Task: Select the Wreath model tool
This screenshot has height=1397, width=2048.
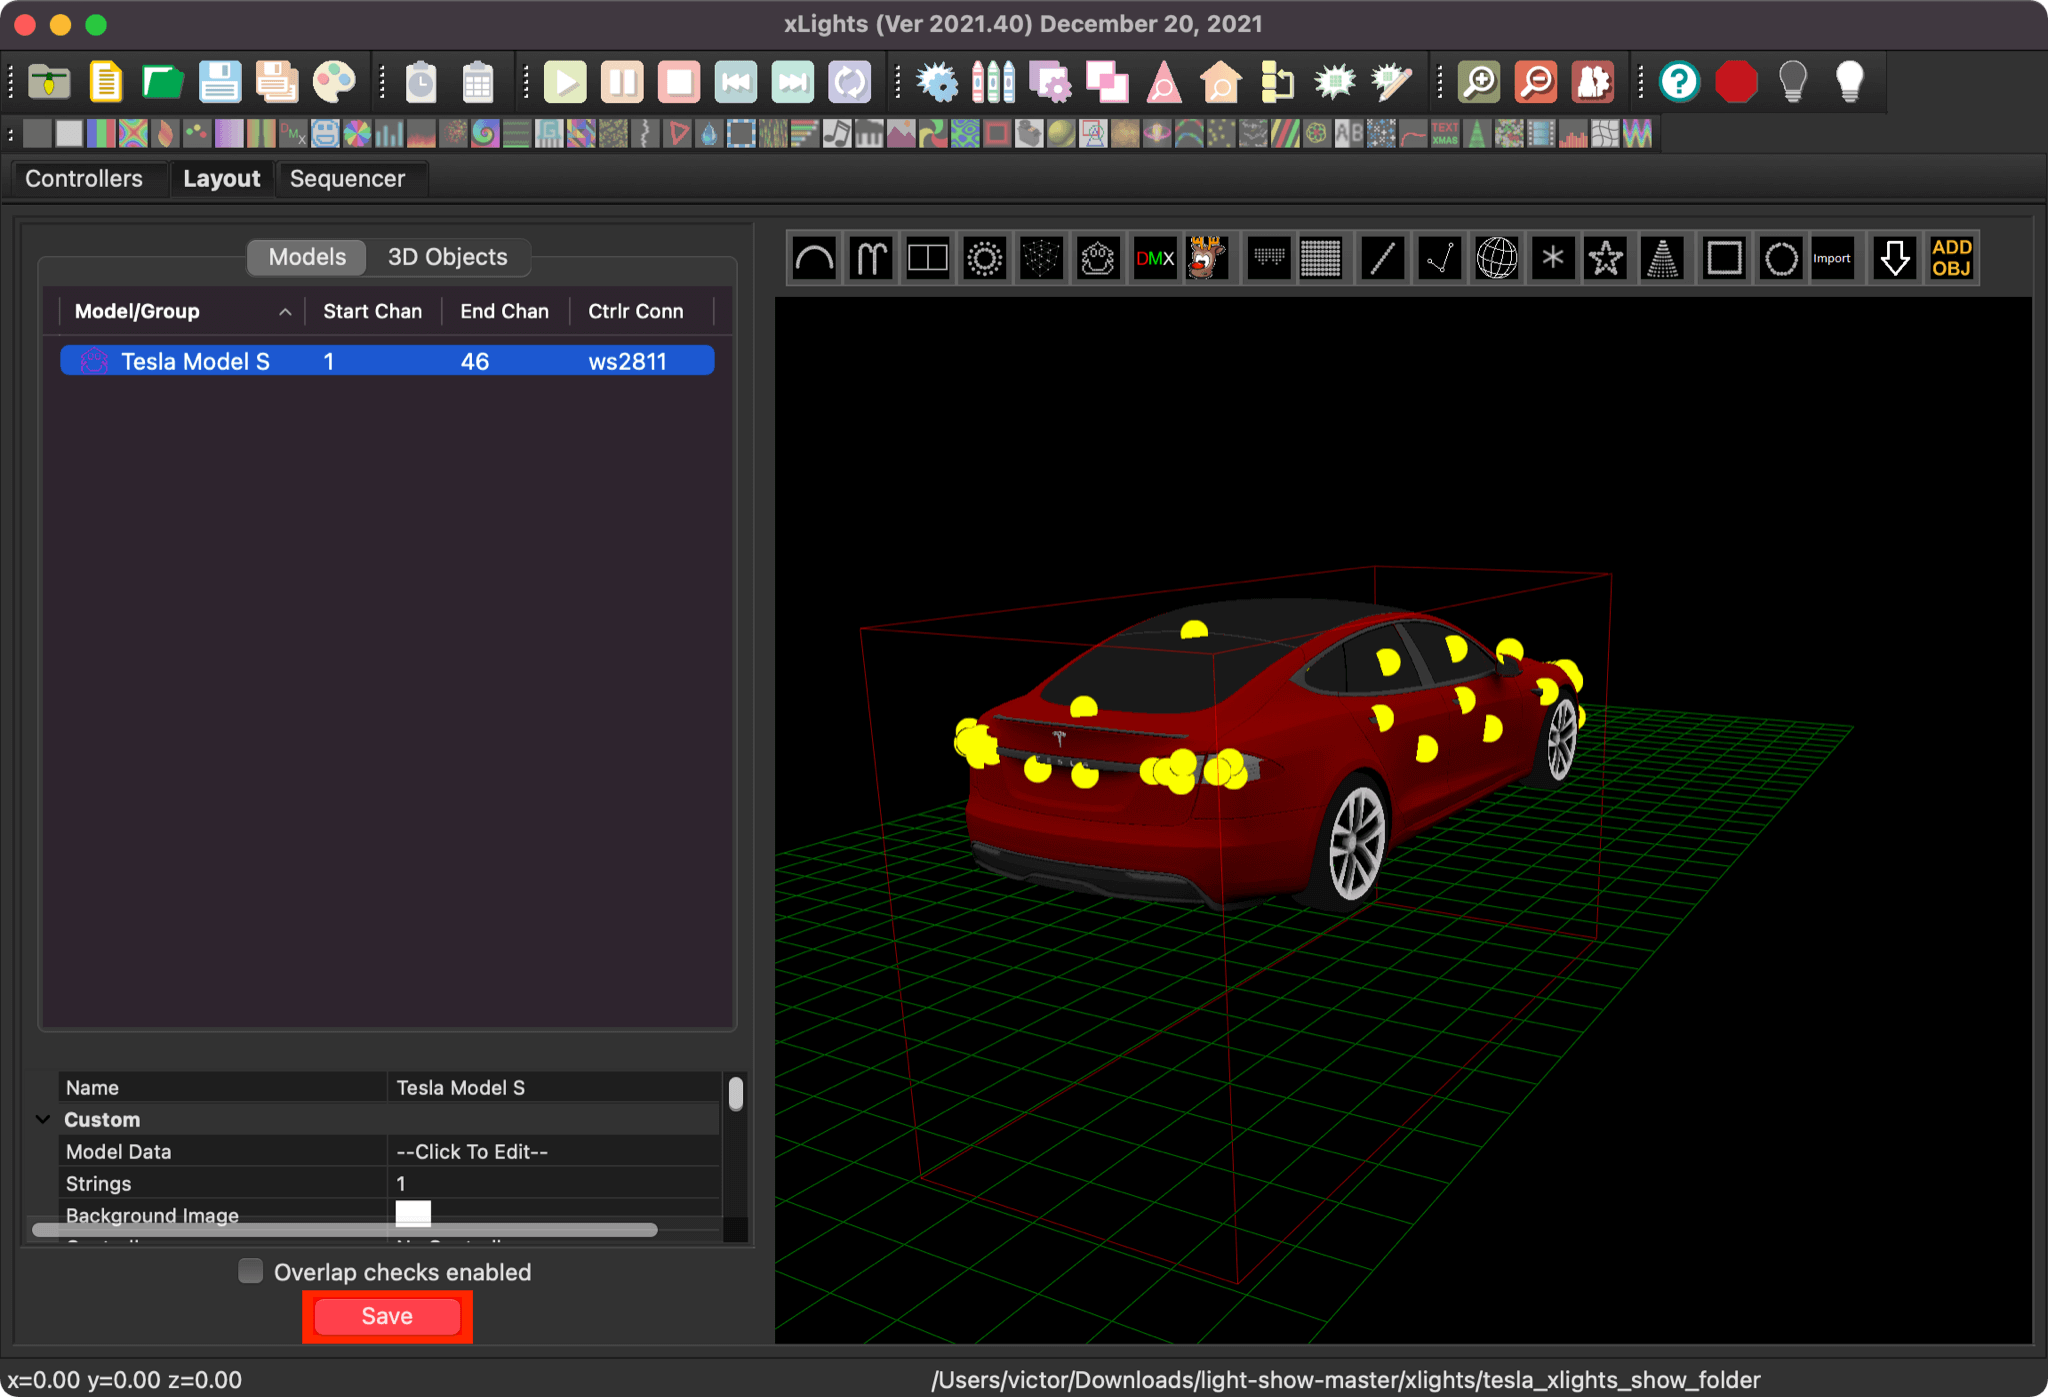Action: click(1780, 259)
